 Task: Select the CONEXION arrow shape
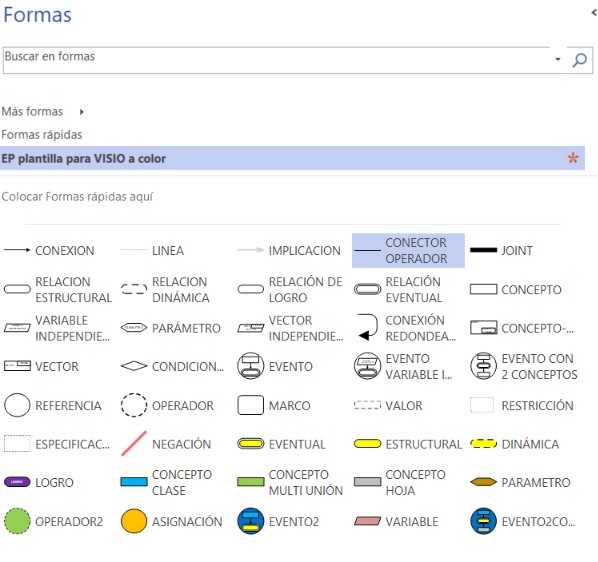[49, 250]
